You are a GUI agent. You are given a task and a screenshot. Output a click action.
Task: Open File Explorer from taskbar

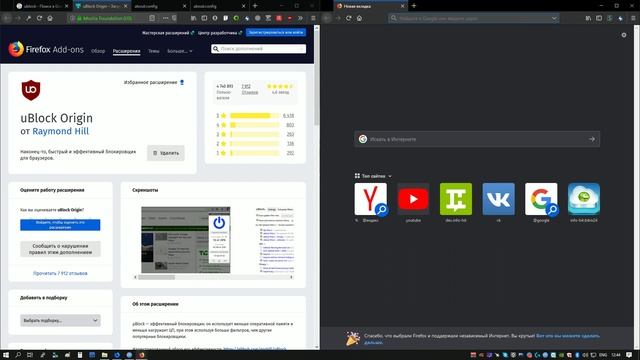(104, 355)
